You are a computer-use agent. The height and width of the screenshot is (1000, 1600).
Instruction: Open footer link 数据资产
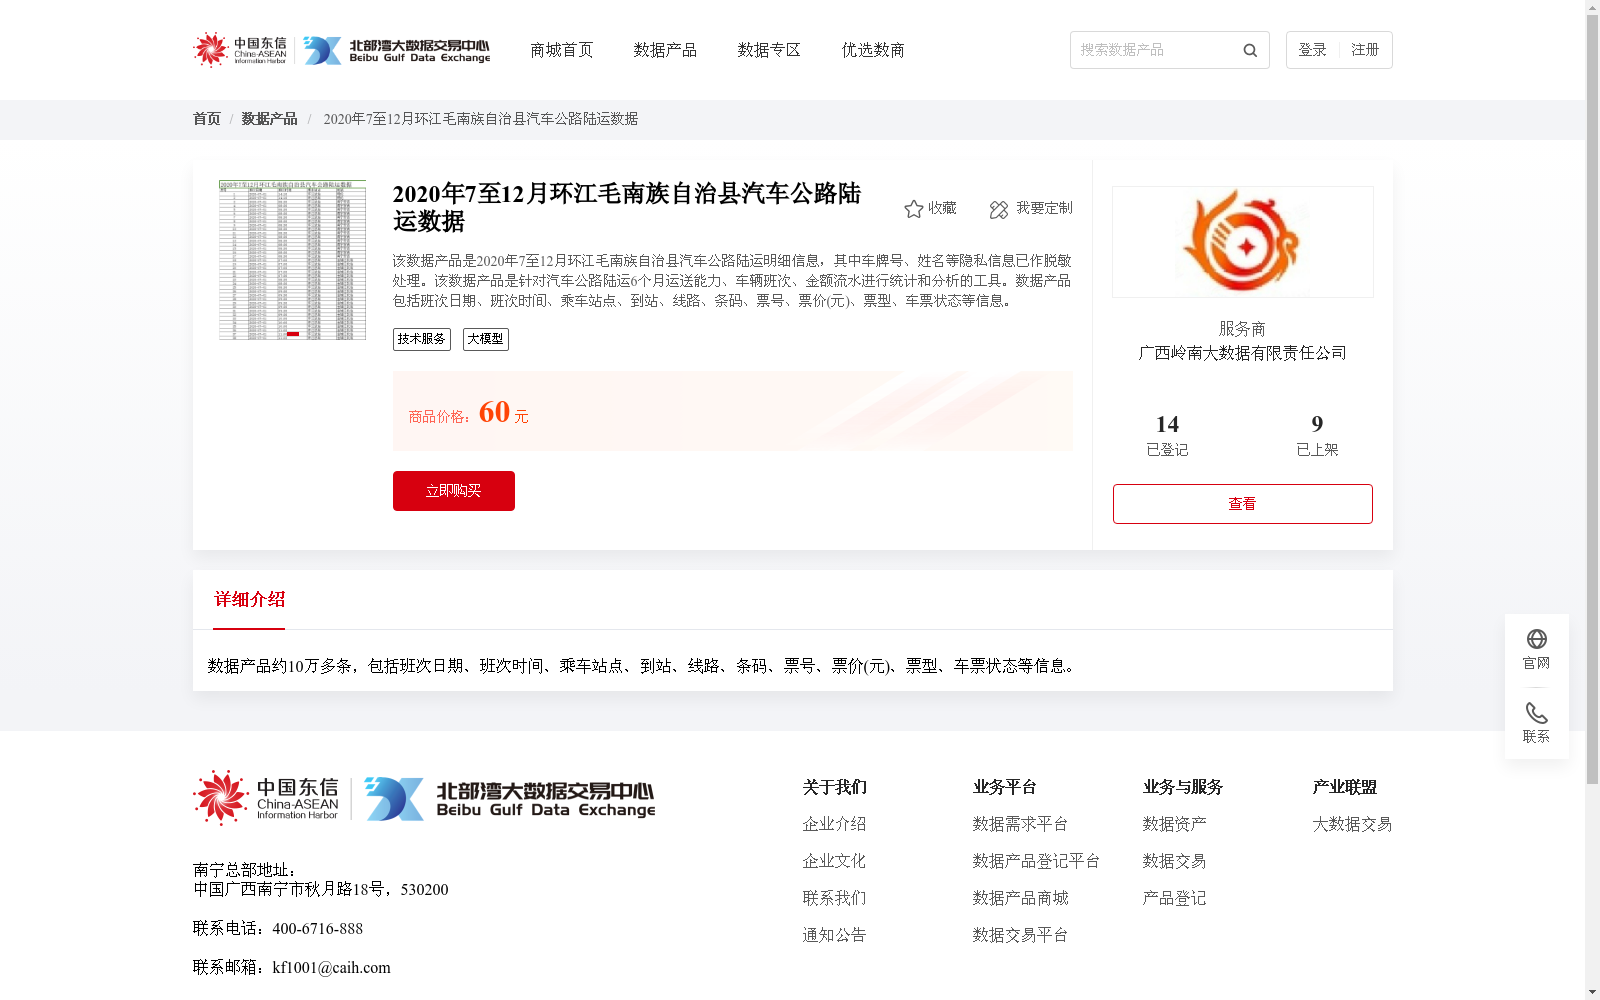point(1174,824)
